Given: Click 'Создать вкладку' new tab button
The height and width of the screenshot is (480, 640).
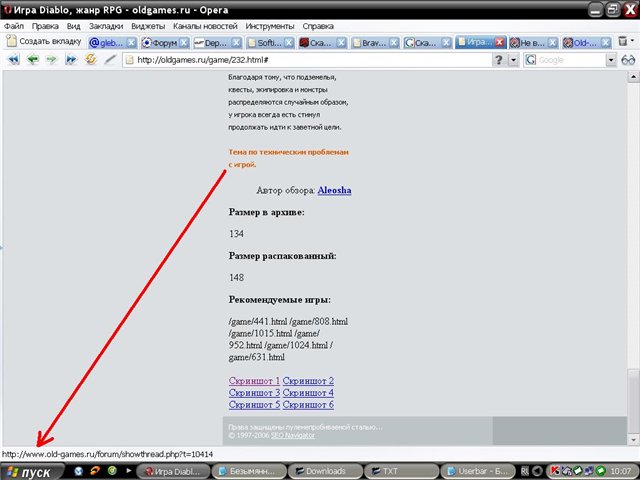Looking at the screenshot, I should click(x=44, y=41).
